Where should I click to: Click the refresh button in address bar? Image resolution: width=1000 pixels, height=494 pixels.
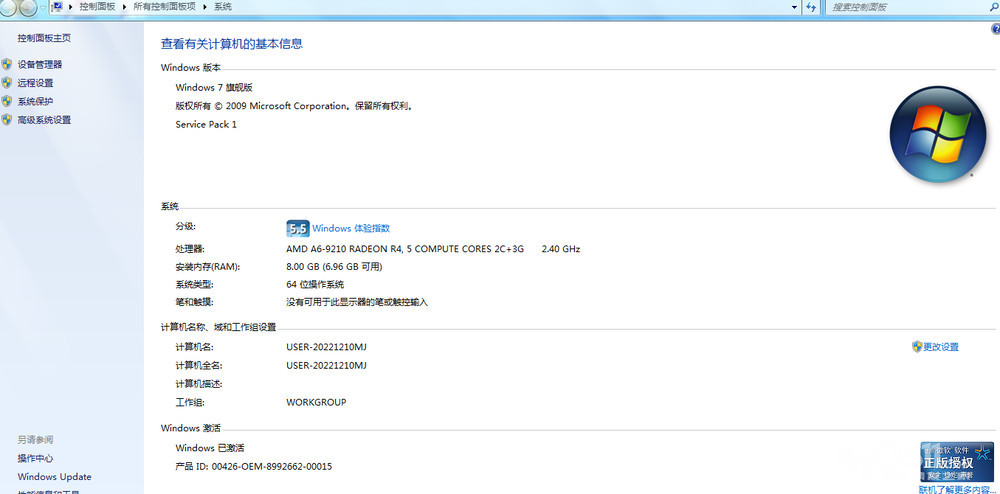(811, 7)
